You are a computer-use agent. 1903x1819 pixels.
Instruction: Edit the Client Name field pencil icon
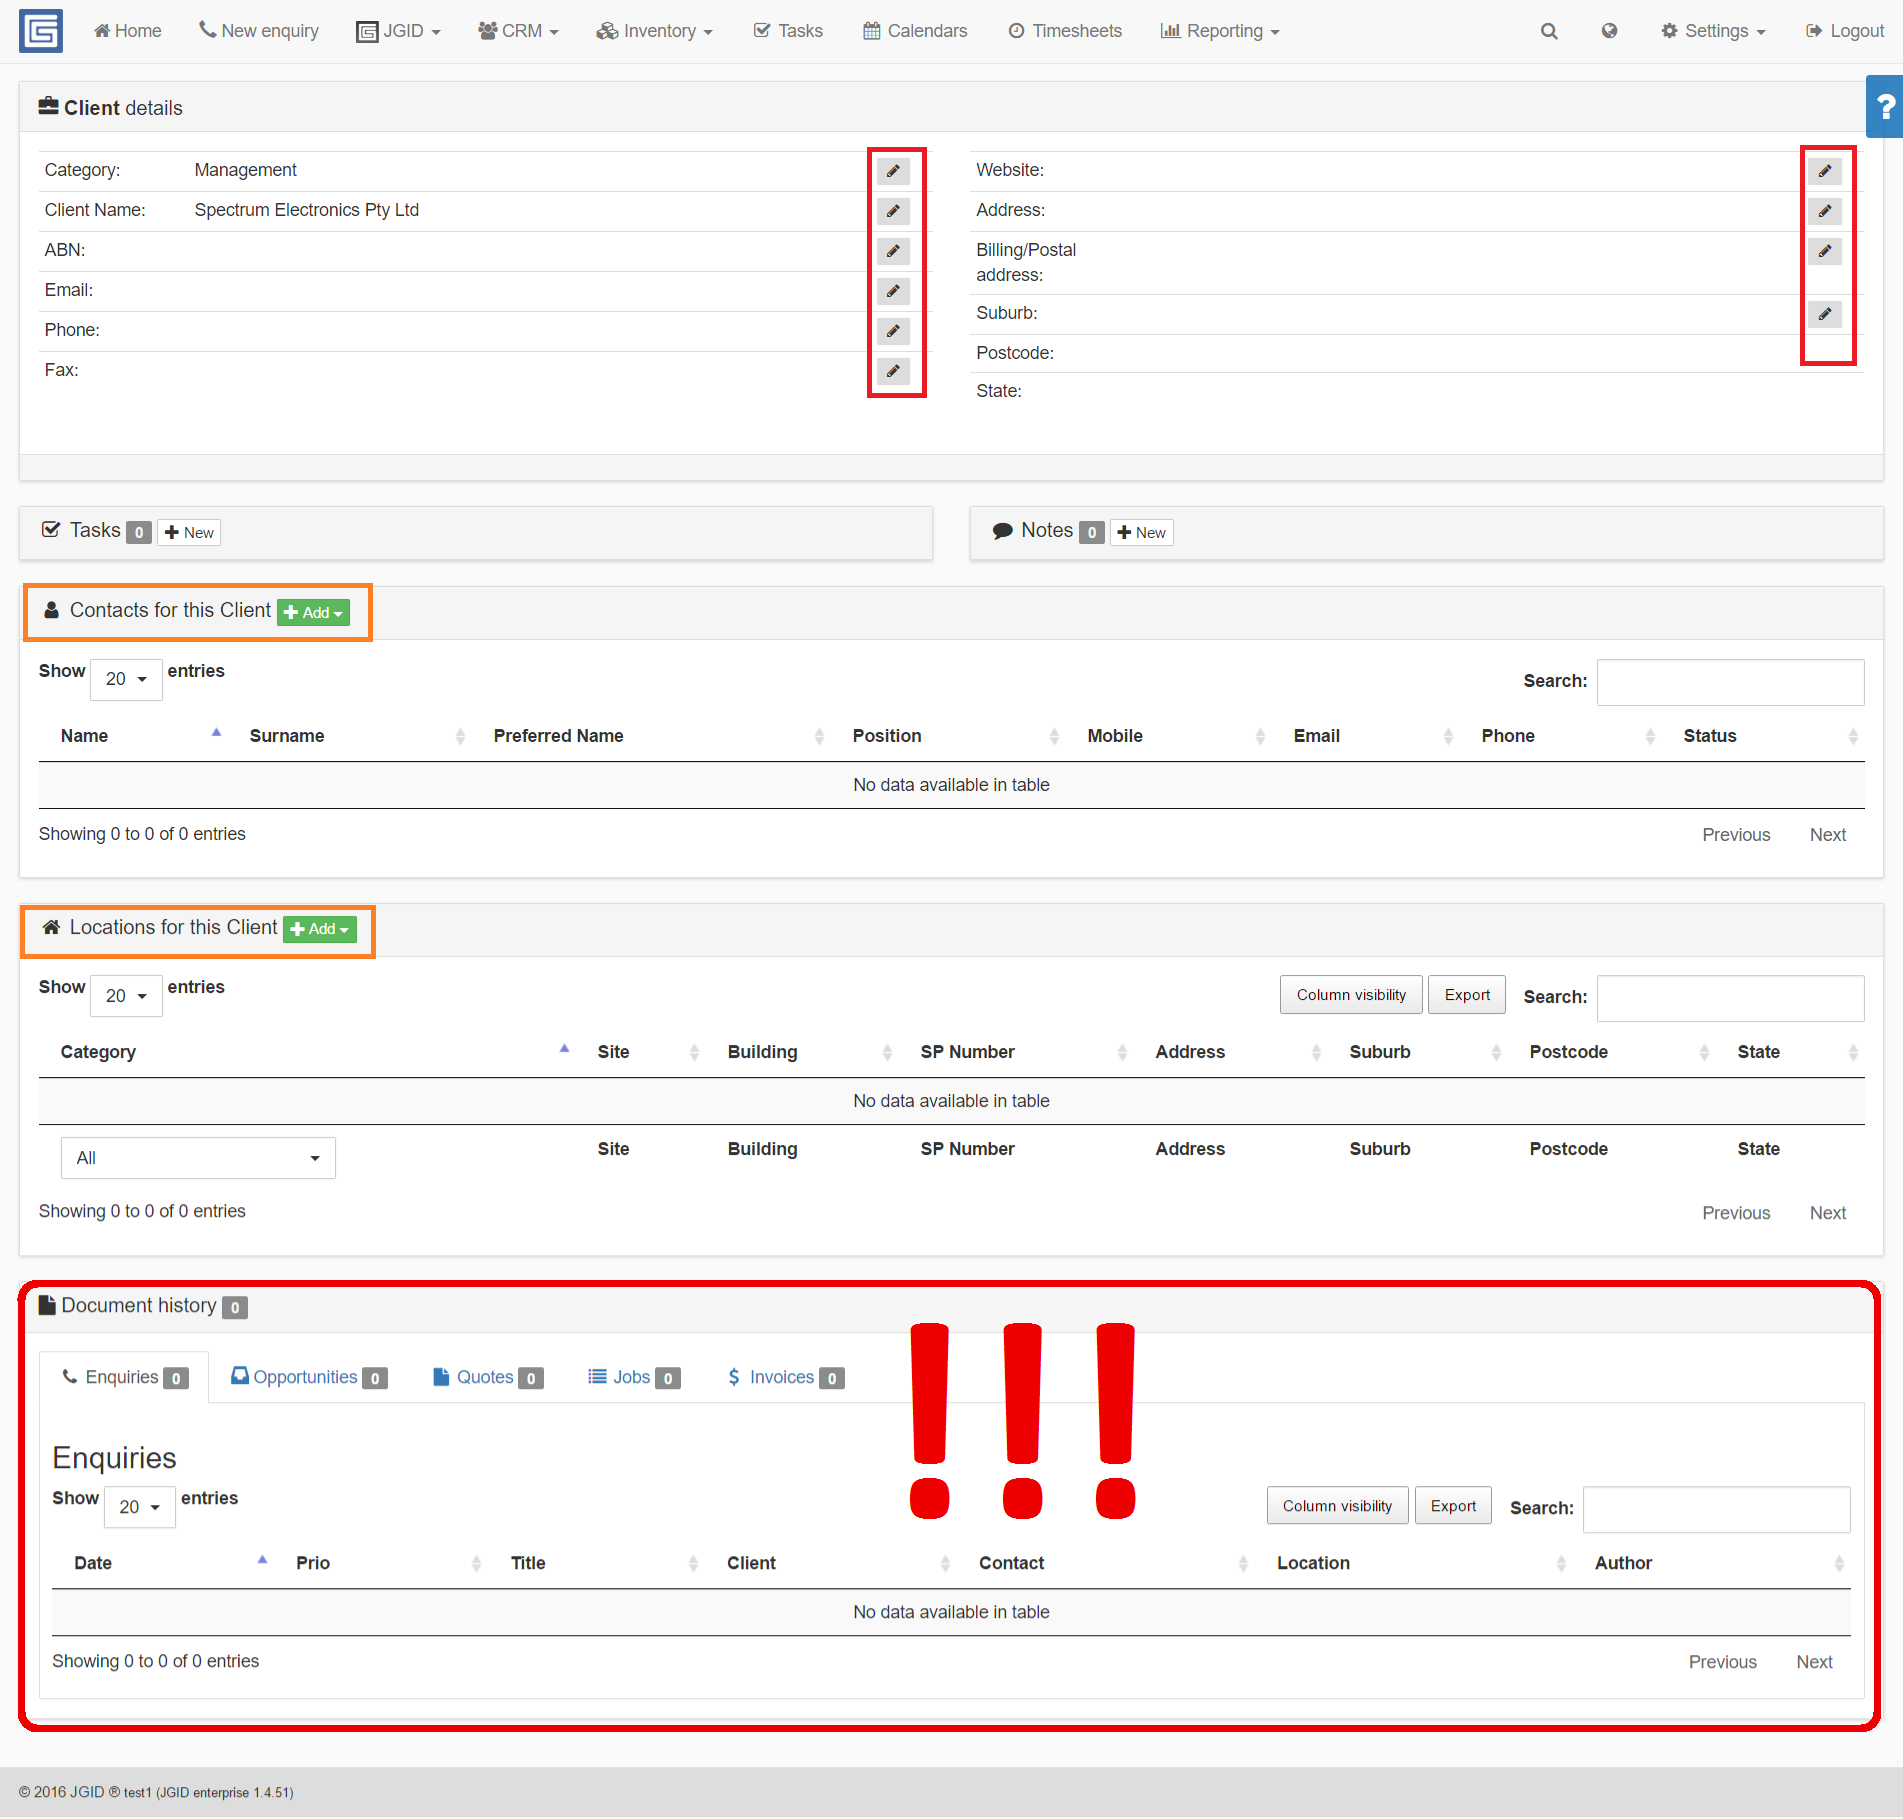893,211
